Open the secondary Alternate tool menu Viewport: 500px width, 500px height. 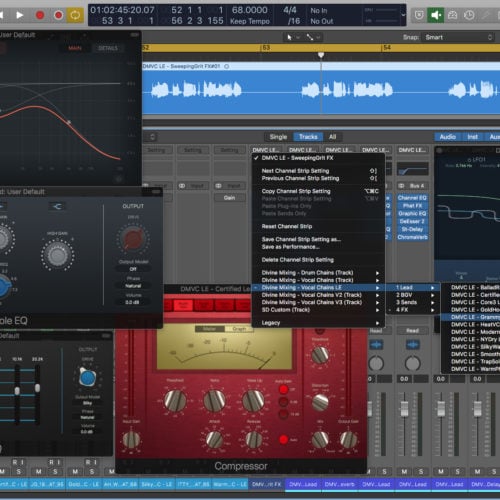click(313, 37)
